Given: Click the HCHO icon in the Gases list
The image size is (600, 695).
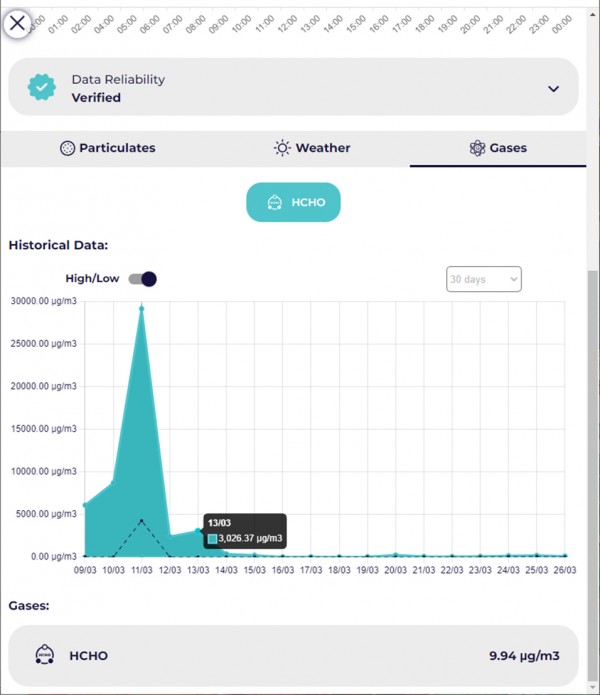Looking at the screenshot, I should [43, 656].
